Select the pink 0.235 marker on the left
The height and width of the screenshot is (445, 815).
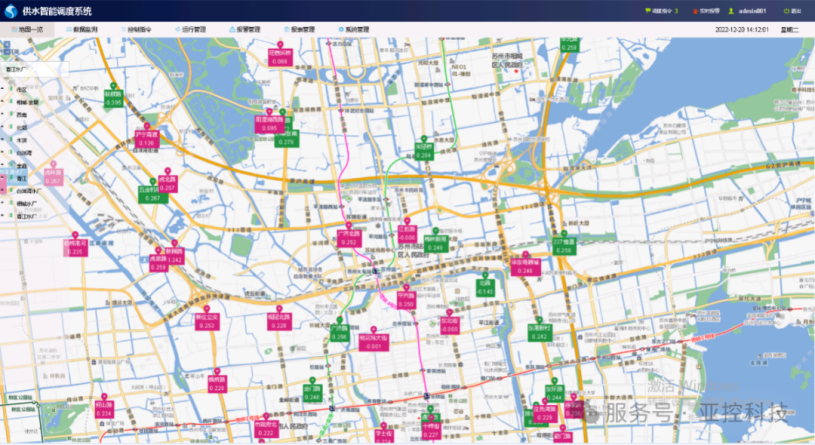click(x=75, y=247)
